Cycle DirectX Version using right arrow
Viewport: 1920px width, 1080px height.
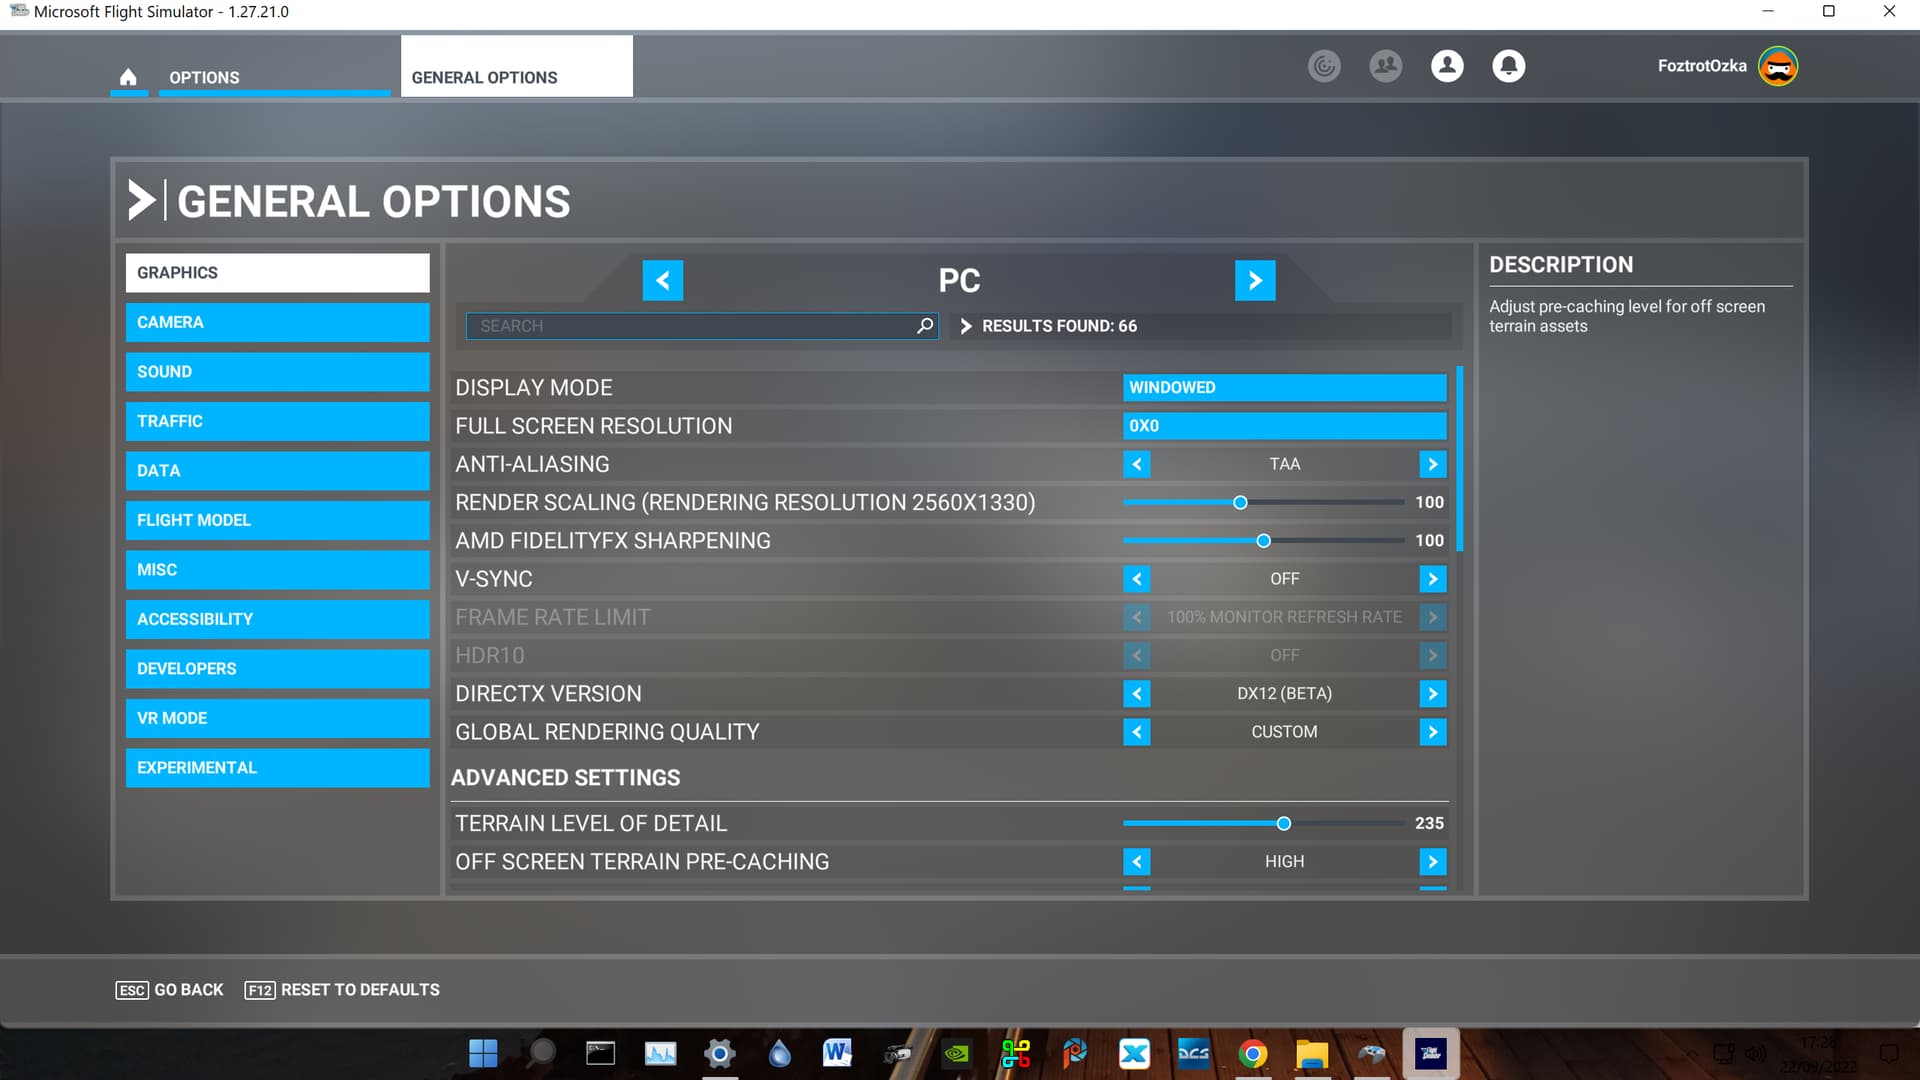pyautogui.click(x=1432, y=694)
